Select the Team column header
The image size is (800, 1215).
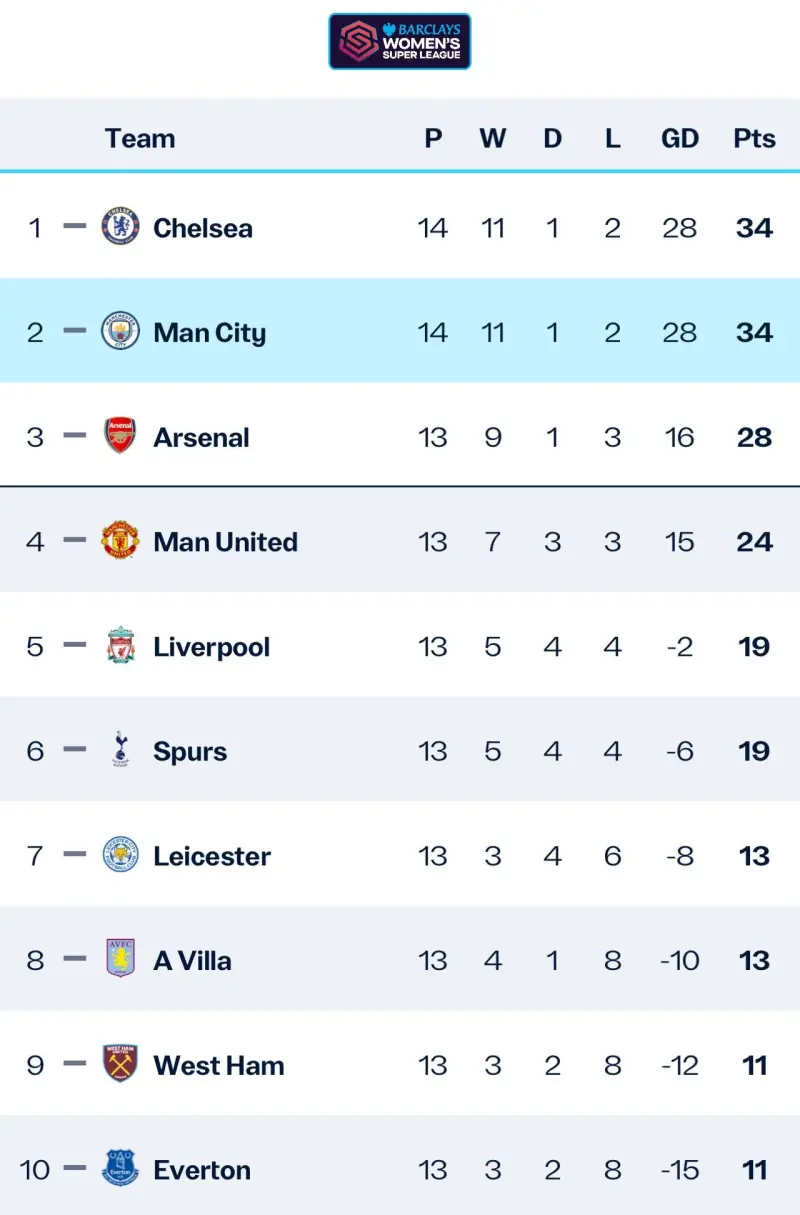coord(140,138)
